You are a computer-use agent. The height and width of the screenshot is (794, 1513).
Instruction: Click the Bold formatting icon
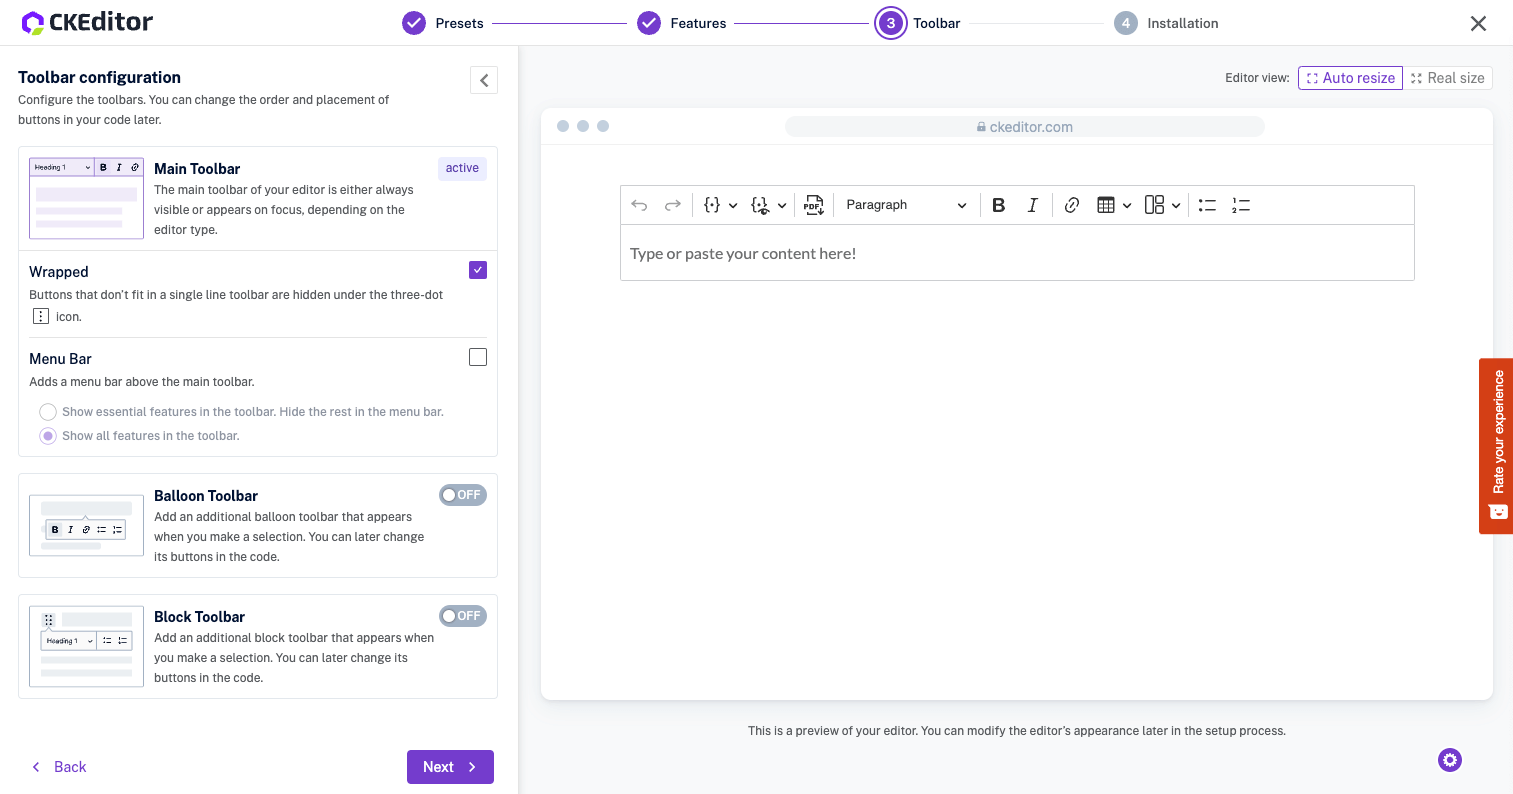tap(998, 205)
